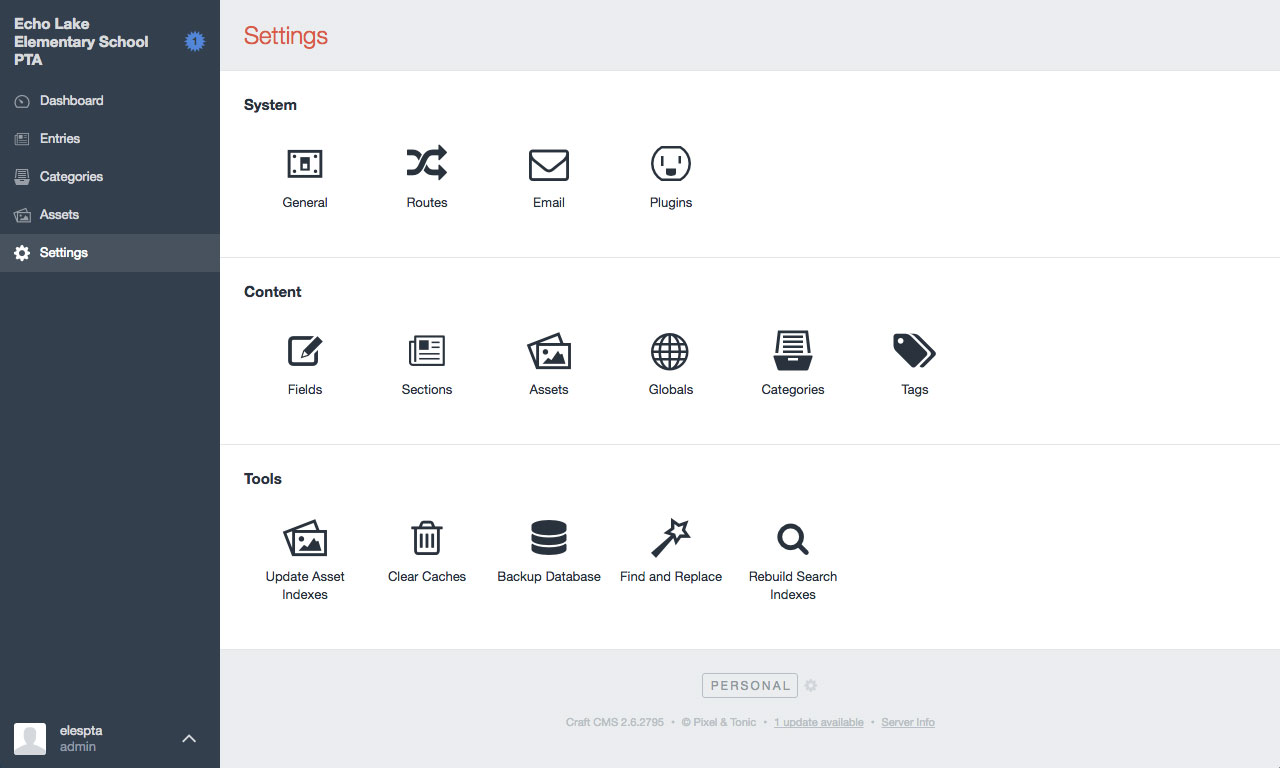
Task: Open the Routes shuffle icon
Action: coord(427,163)
